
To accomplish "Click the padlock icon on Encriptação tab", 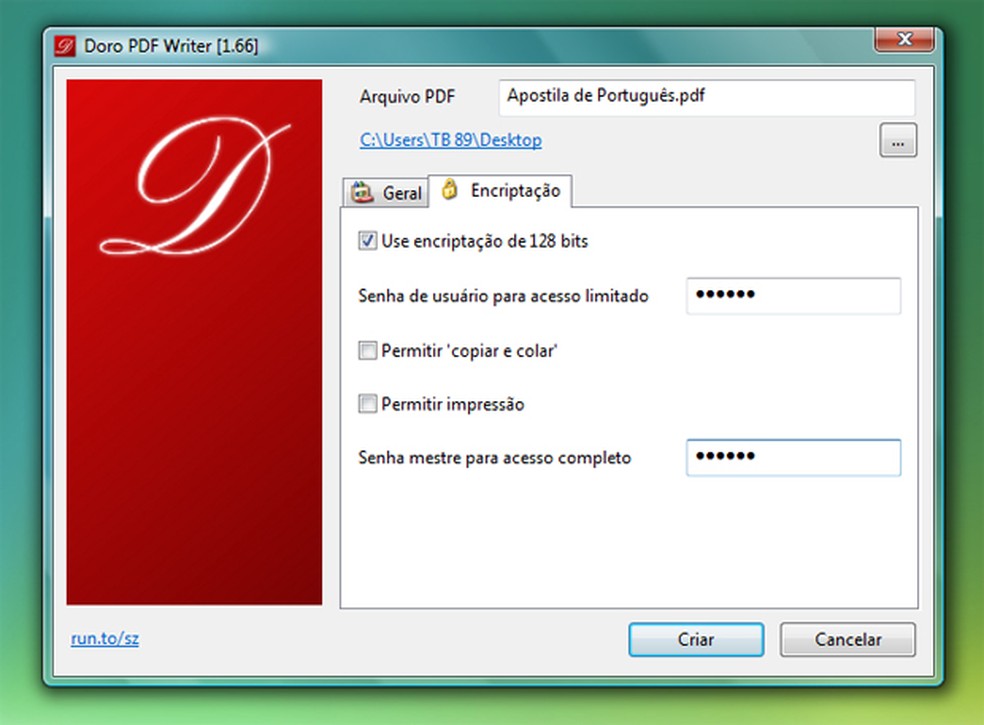I will [x=449, y=189].
